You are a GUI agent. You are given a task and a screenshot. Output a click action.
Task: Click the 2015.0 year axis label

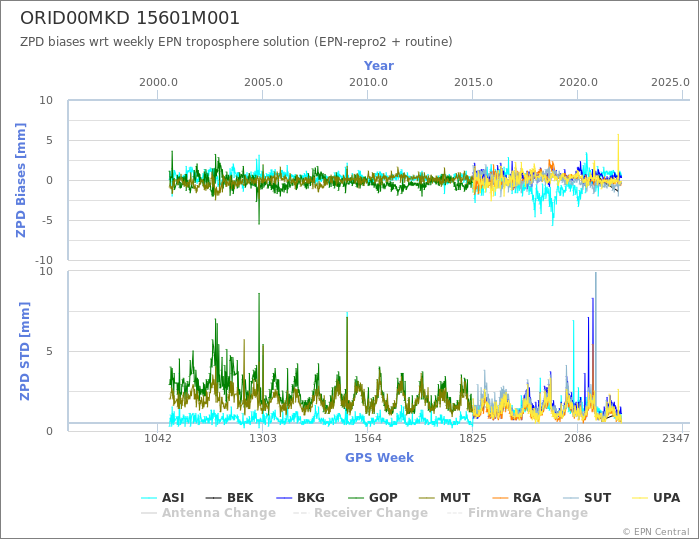click(x=473, y=83)
